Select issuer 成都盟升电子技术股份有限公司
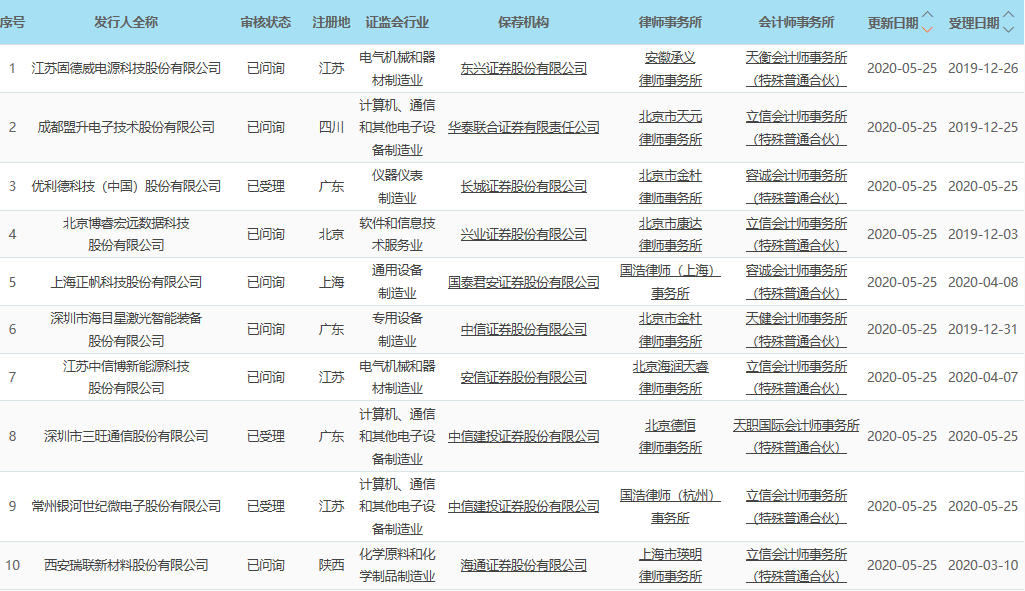Image resolution: width=1025 pixels, height=591 pixels. click(126, 127)
